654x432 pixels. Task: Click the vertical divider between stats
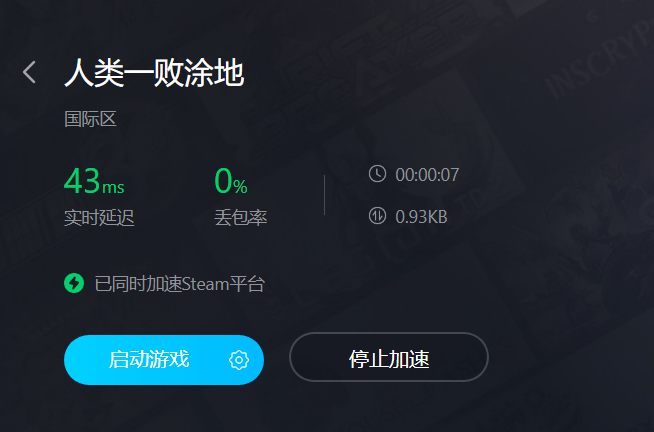pos(324,195)
